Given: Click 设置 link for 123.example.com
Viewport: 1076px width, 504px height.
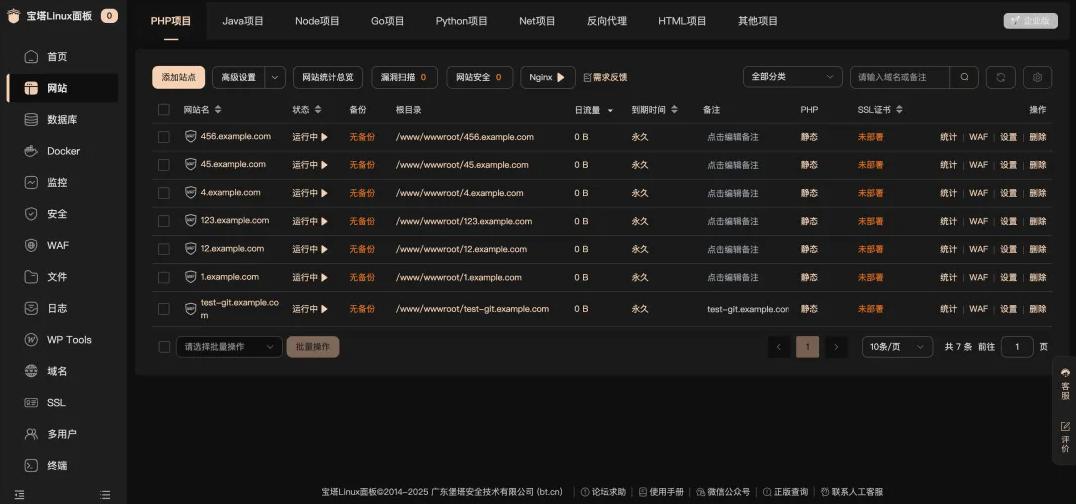Looking at the screenshot, I should [1008, 221].
